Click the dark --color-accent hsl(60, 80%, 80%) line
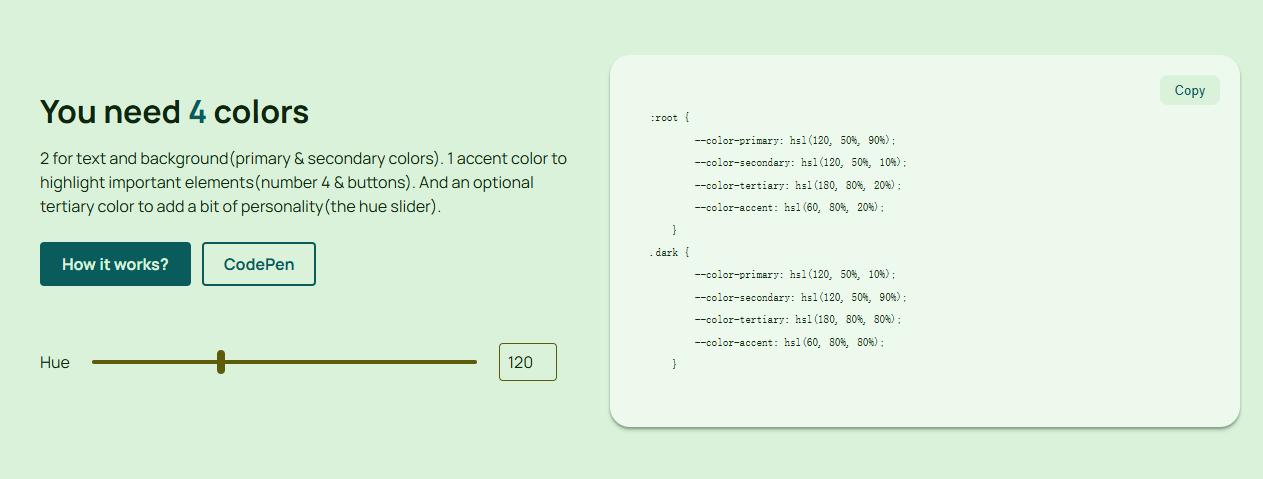This screenshot has width=1263, height=479. tap(790, 342)
